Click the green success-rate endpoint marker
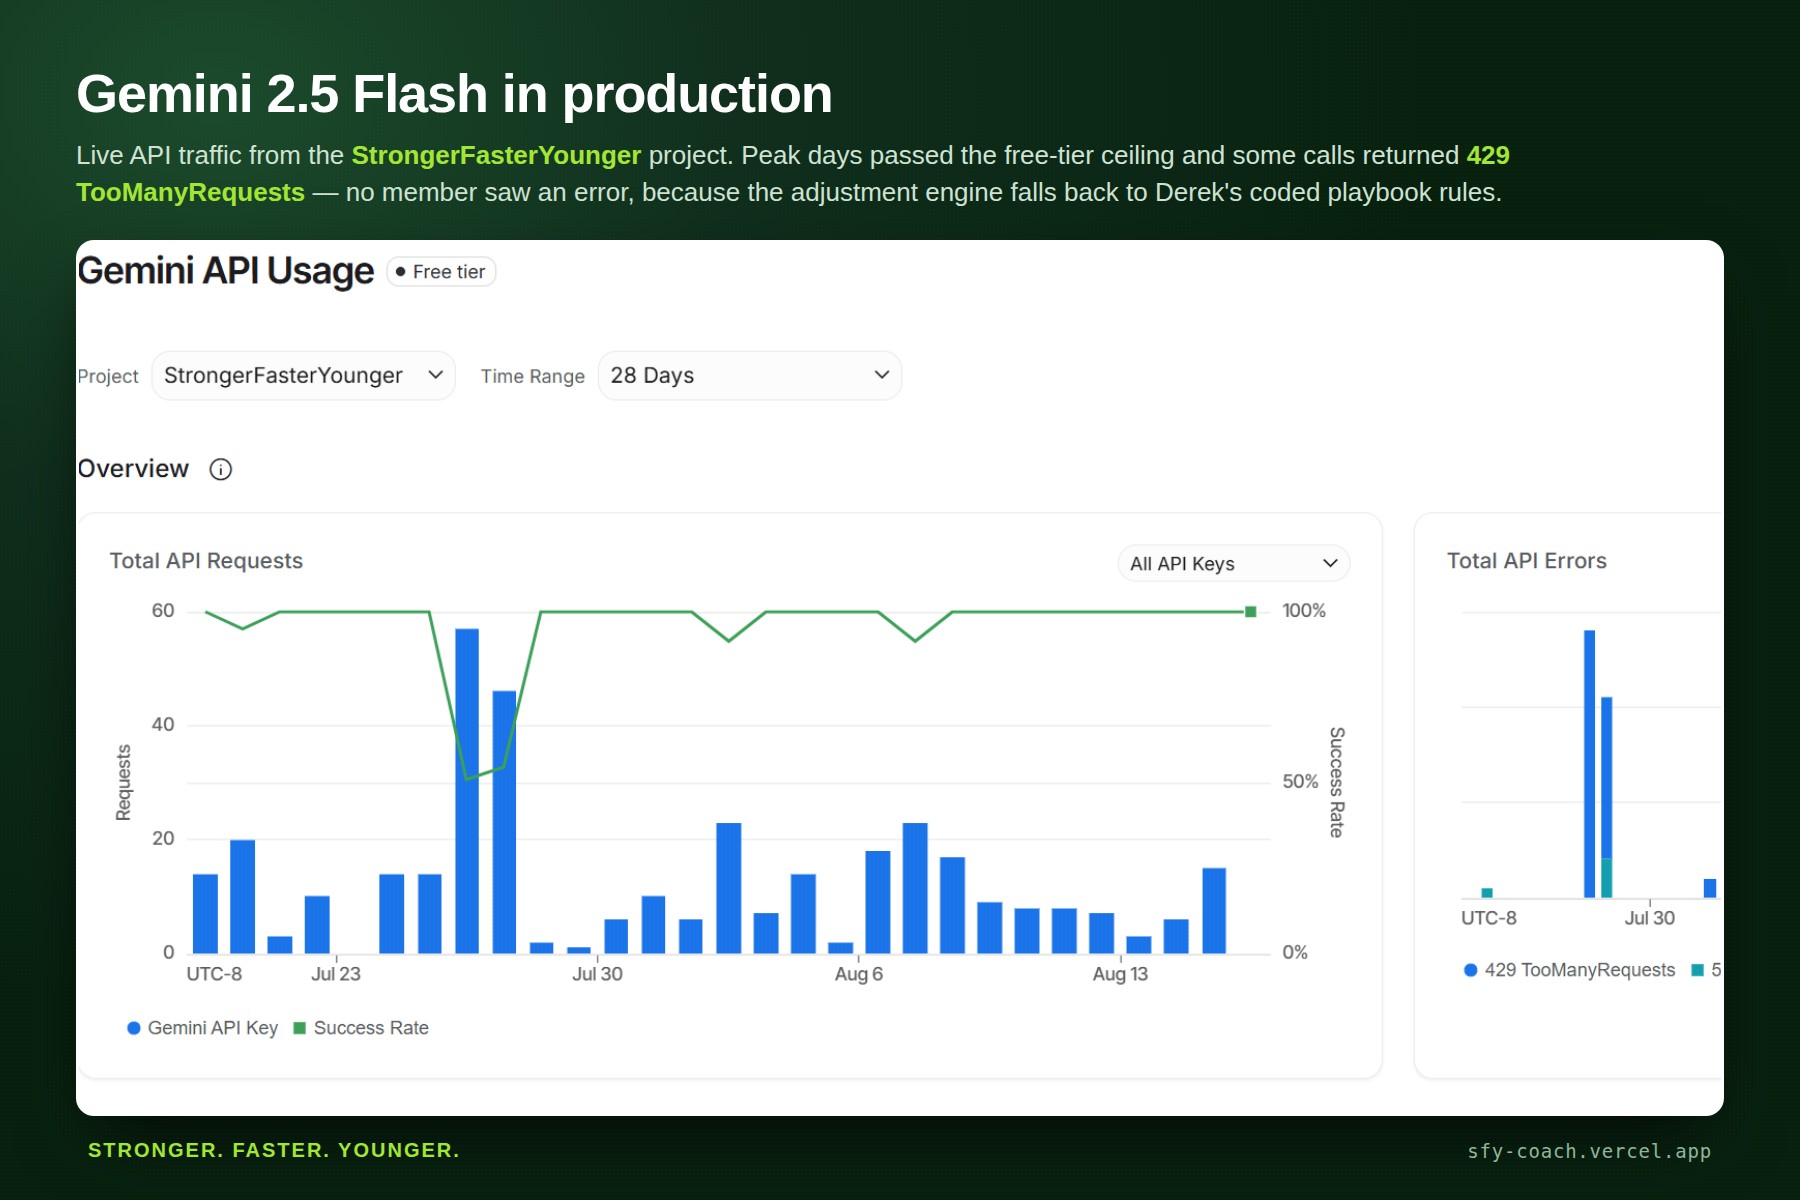The width and height of the screenshot is (1800, 1200). point(1250,611)
